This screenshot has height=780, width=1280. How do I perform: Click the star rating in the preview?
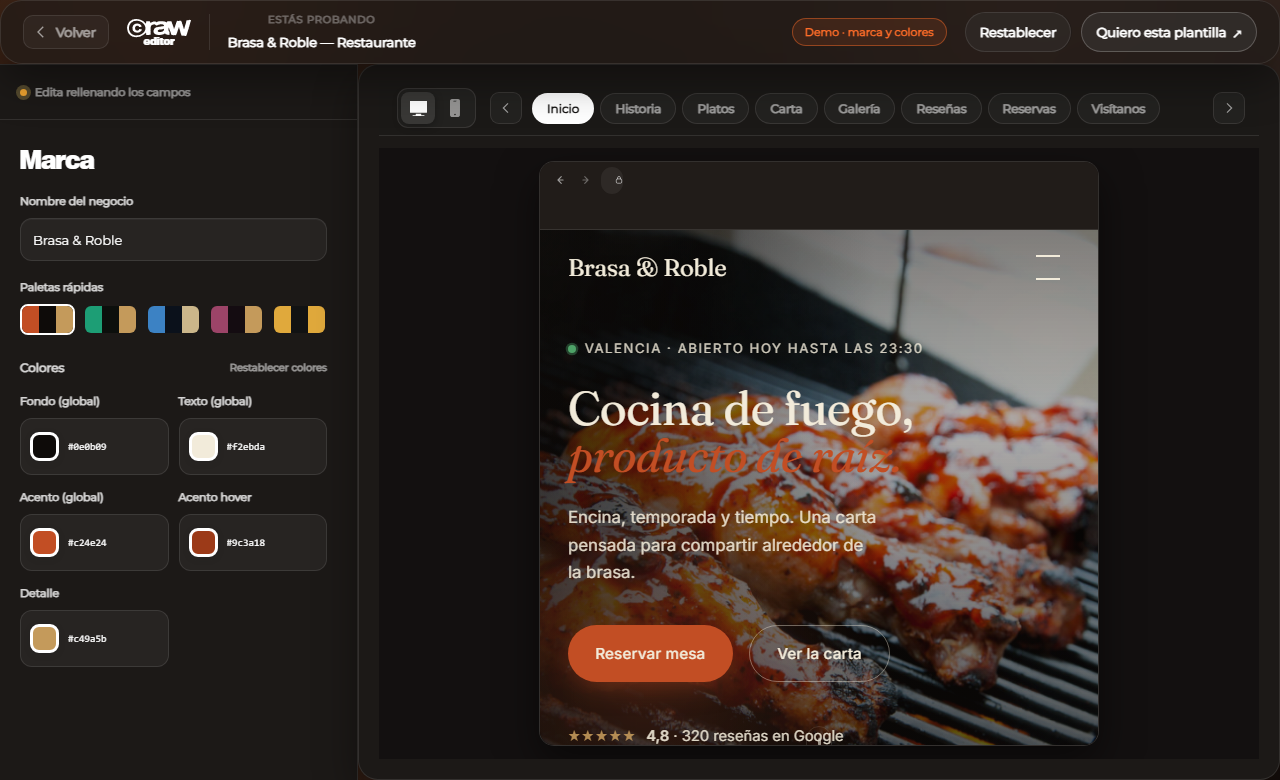pos(601,736)
